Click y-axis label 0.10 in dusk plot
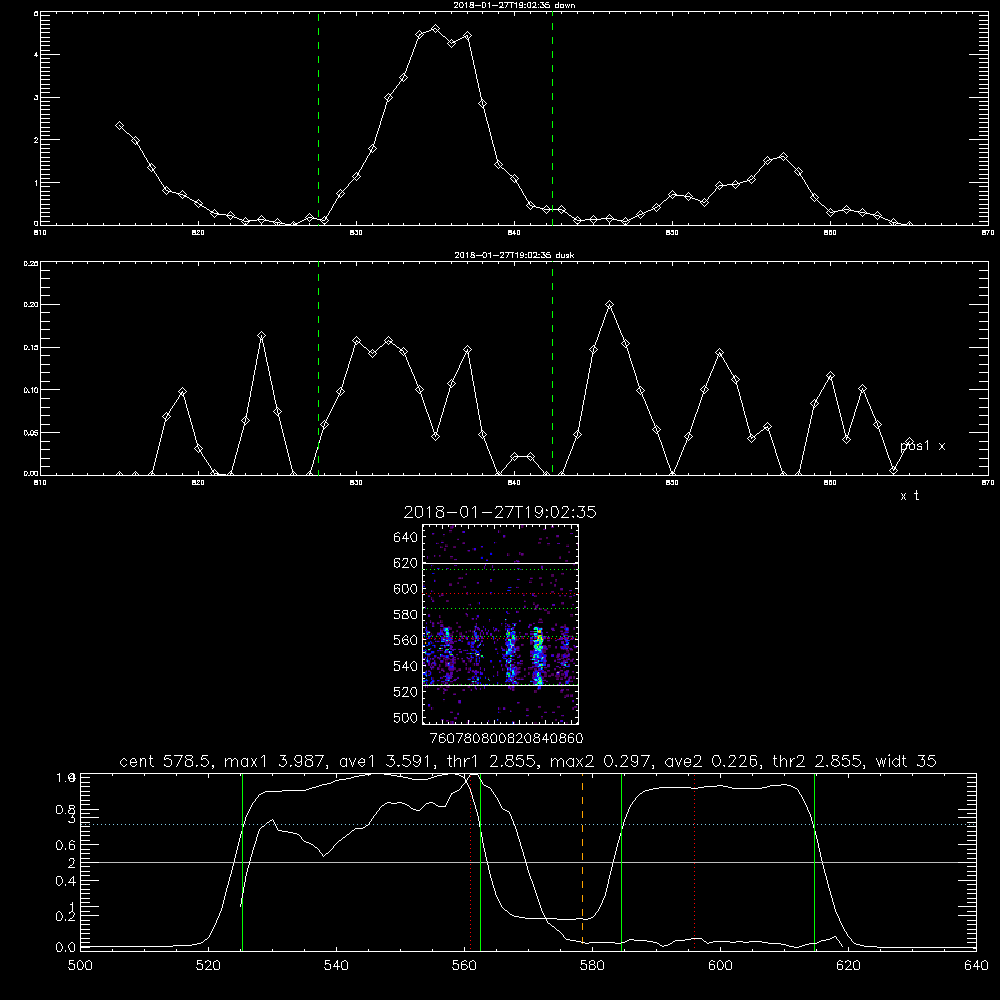Screen dimensions: 1000x1000 pos(31,390)
